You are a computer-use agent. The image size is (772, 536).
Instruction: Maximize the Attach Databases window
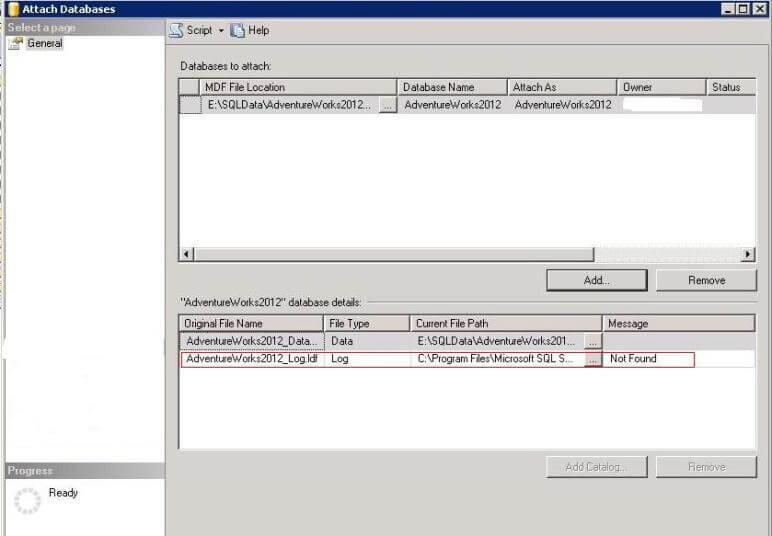click(x=744, y=9)
